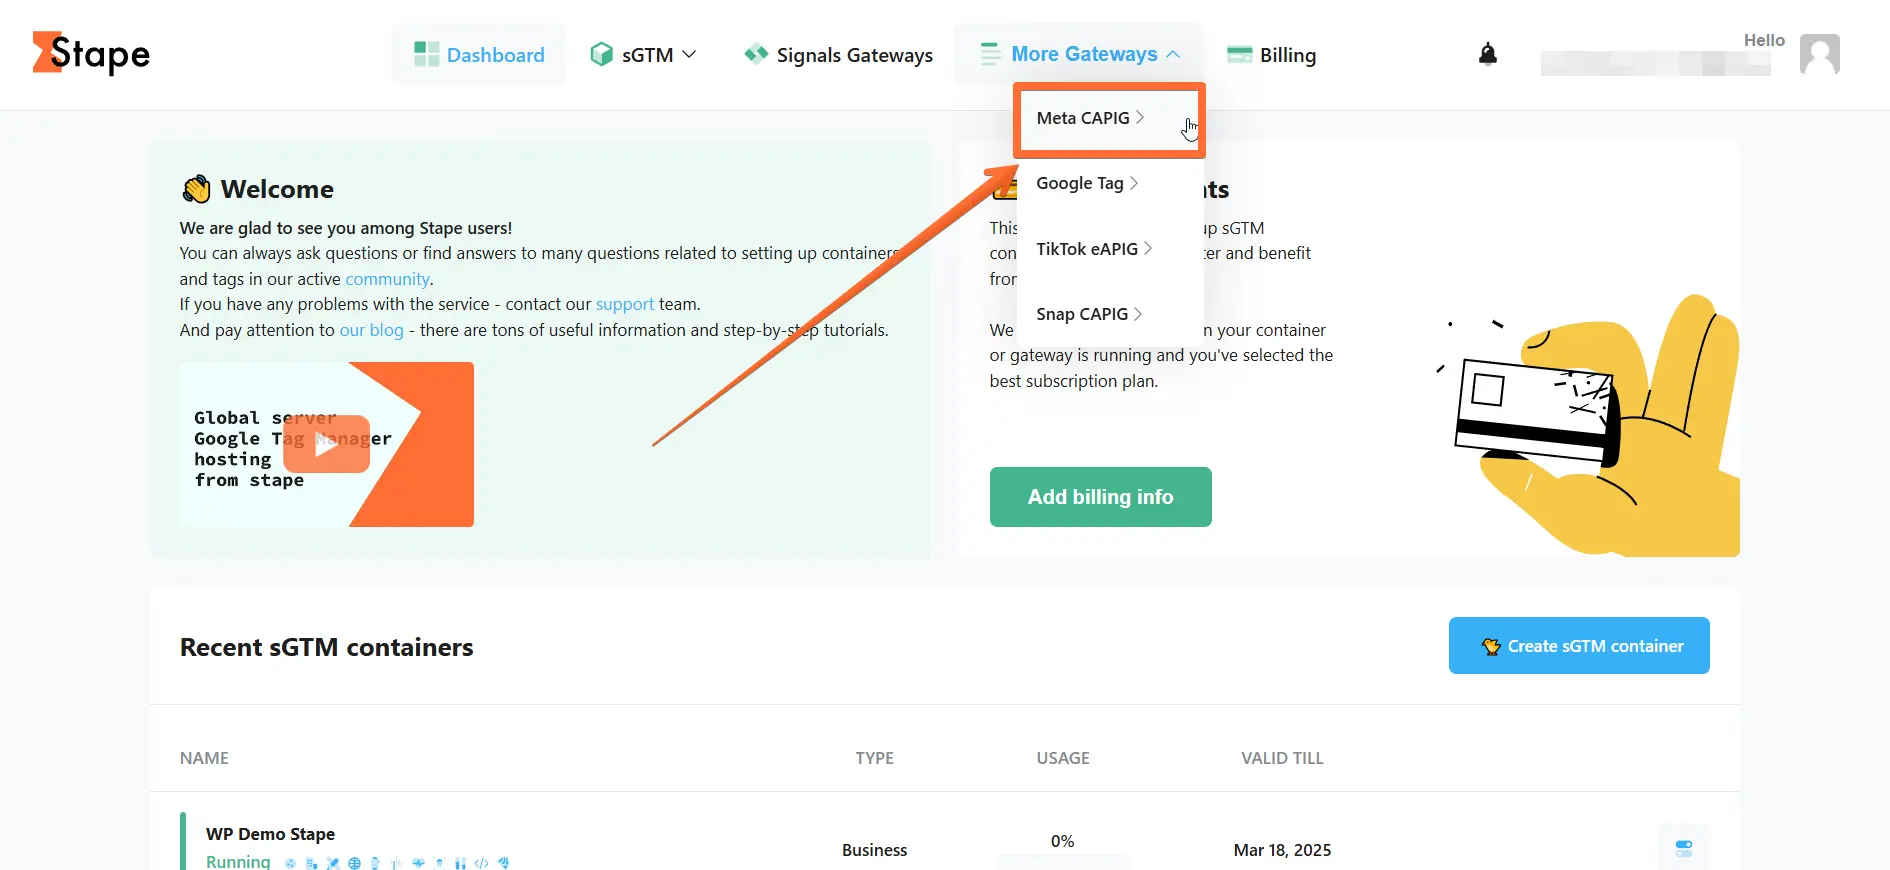The image size is (1890, 870).
Task: Open WP Demo Stape container settings toggle
Action: [1684, 848]
